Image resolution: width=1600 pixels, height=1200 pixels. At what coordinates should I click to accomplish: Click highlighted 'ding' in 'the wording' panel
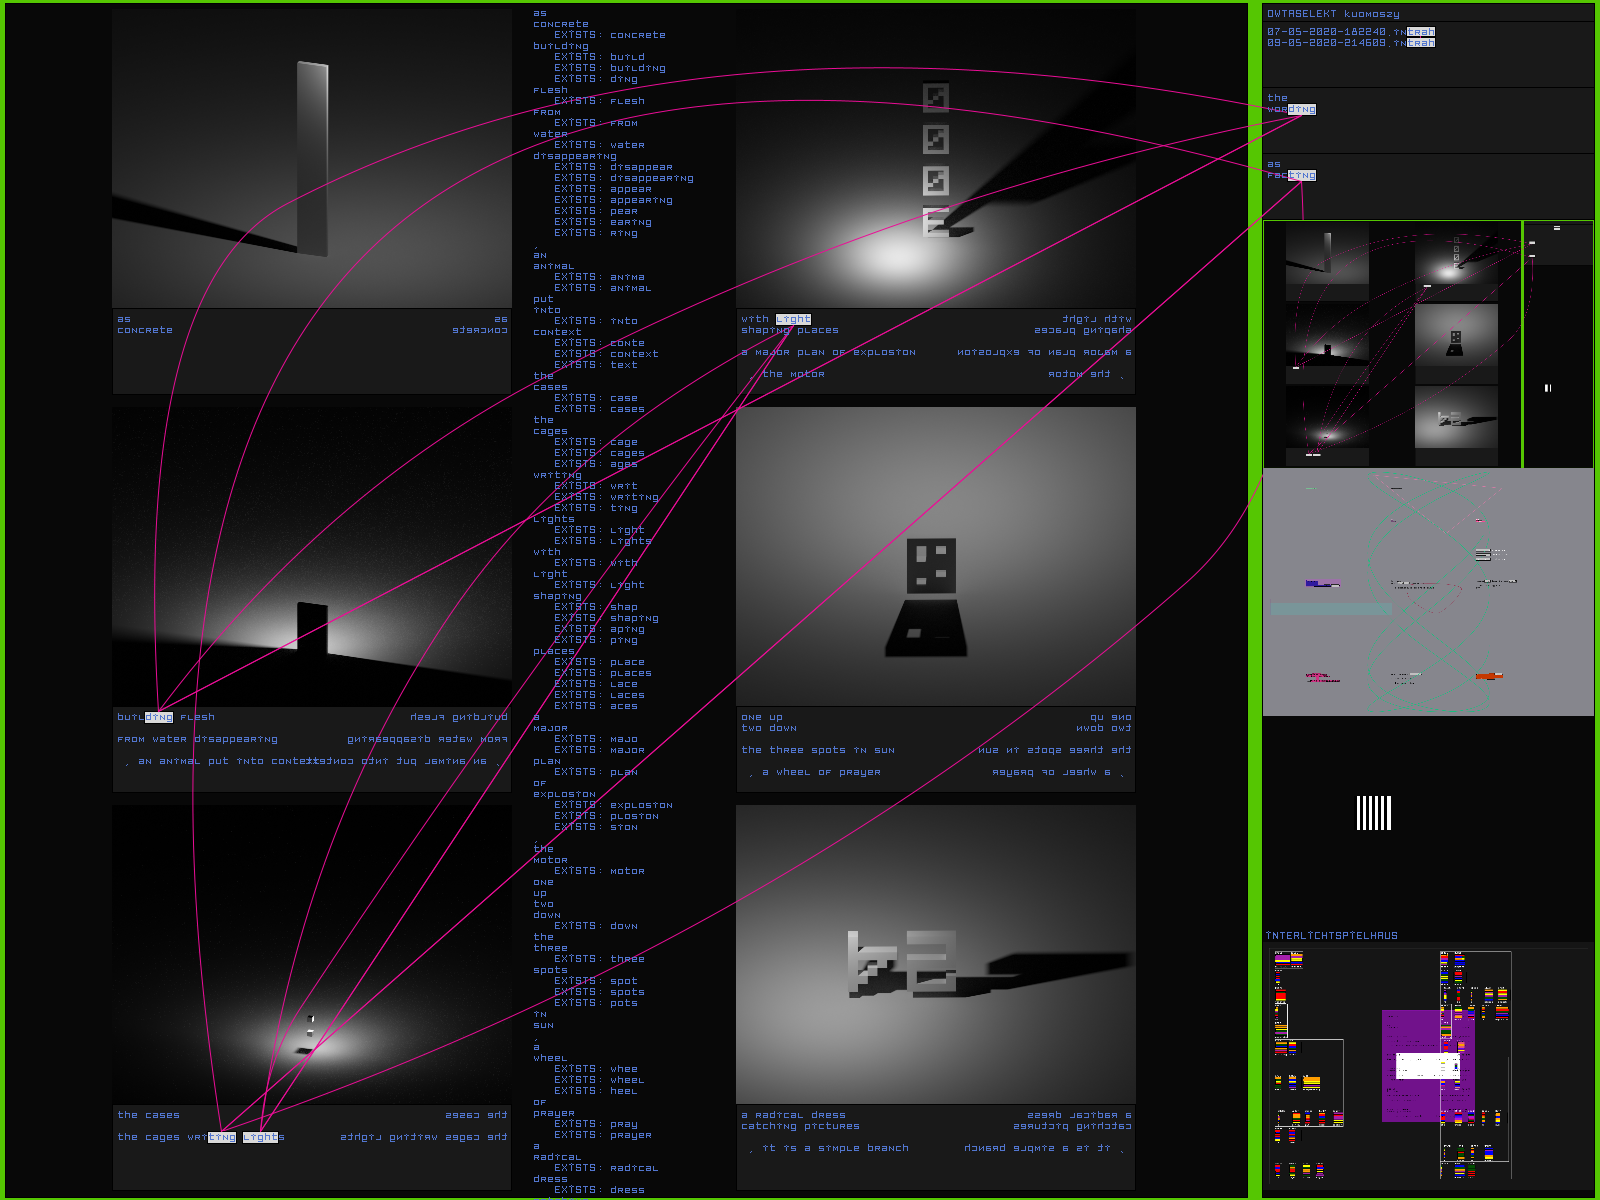(1301, 109)
